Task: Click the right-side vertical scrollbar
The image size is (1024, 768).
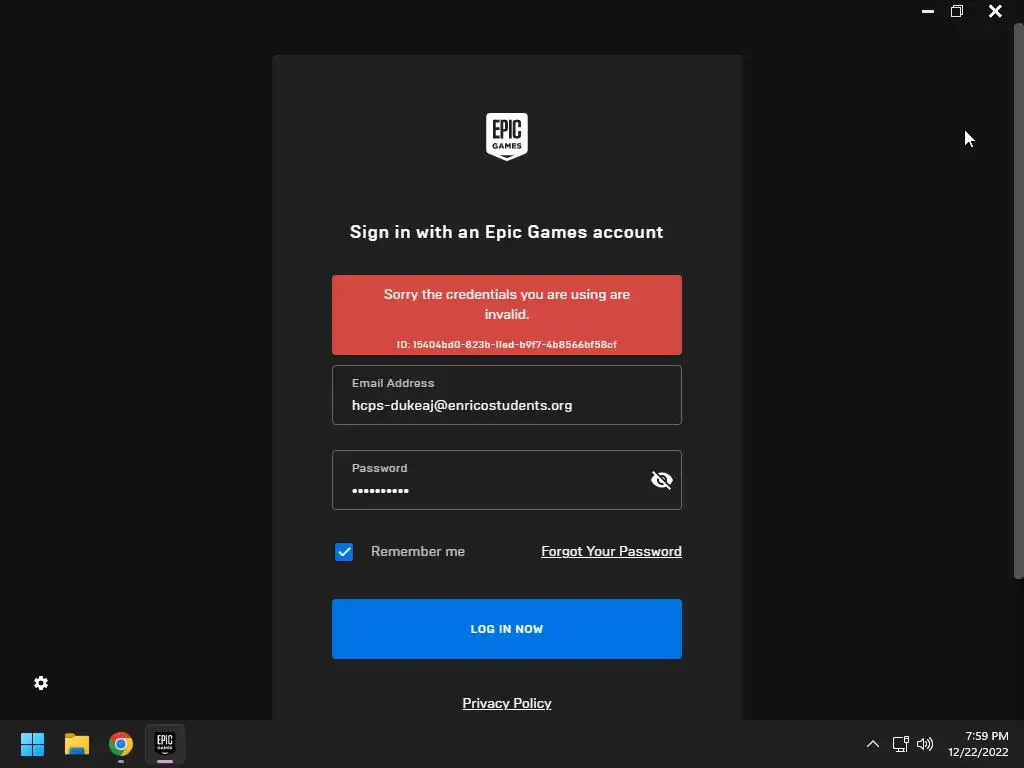Action: pyautogui.click(x=1018, y=300)
